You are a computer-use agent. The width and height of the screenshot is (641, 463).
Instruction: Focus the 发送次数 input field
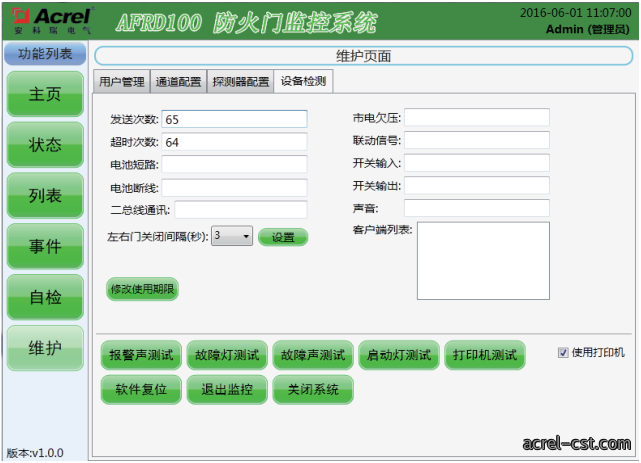(234, 119)
